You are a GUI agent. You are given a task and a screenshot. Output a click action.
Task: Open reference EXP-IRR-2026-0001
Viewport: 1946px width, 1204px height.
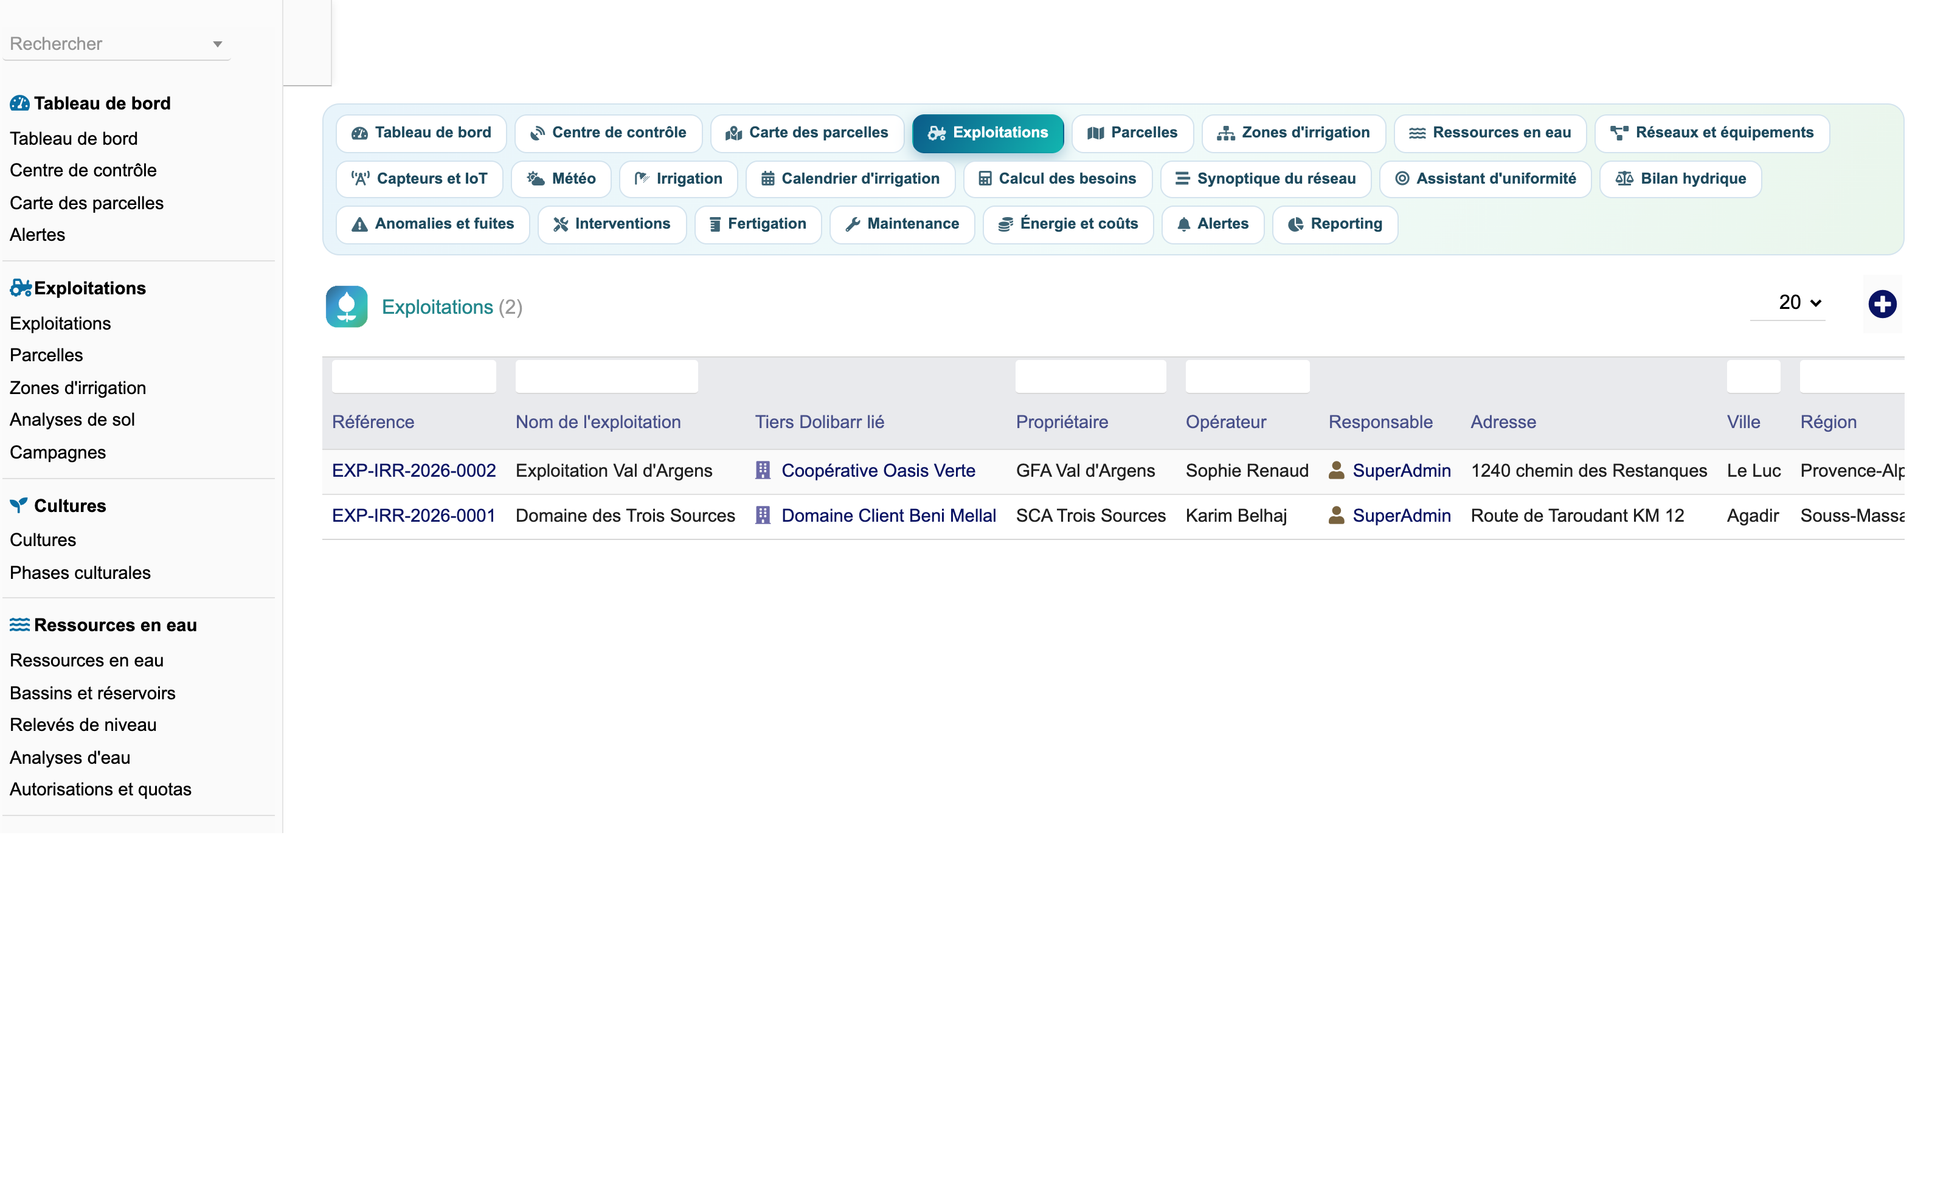coord(414,516)
